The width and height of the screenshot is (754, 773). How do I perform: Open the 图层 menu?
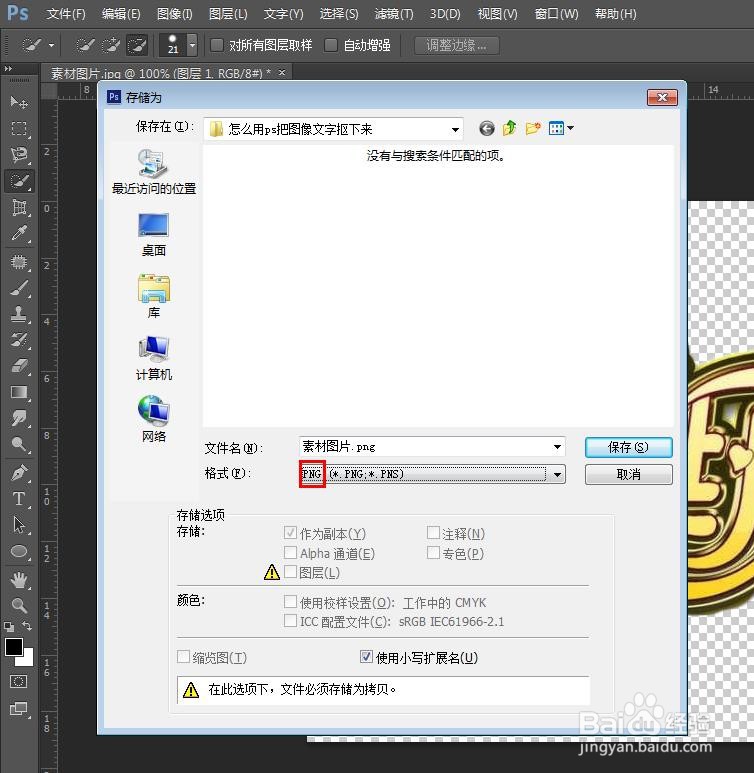(x=228, y=14)
